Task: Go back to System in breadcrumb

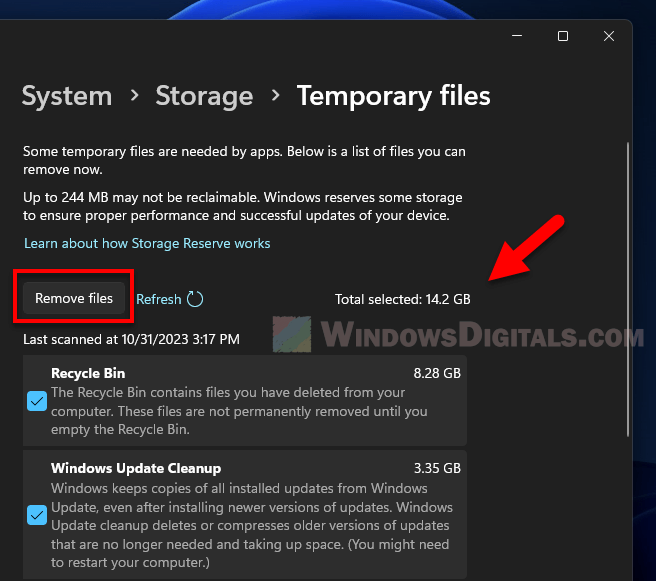Action: pos(67,96)
